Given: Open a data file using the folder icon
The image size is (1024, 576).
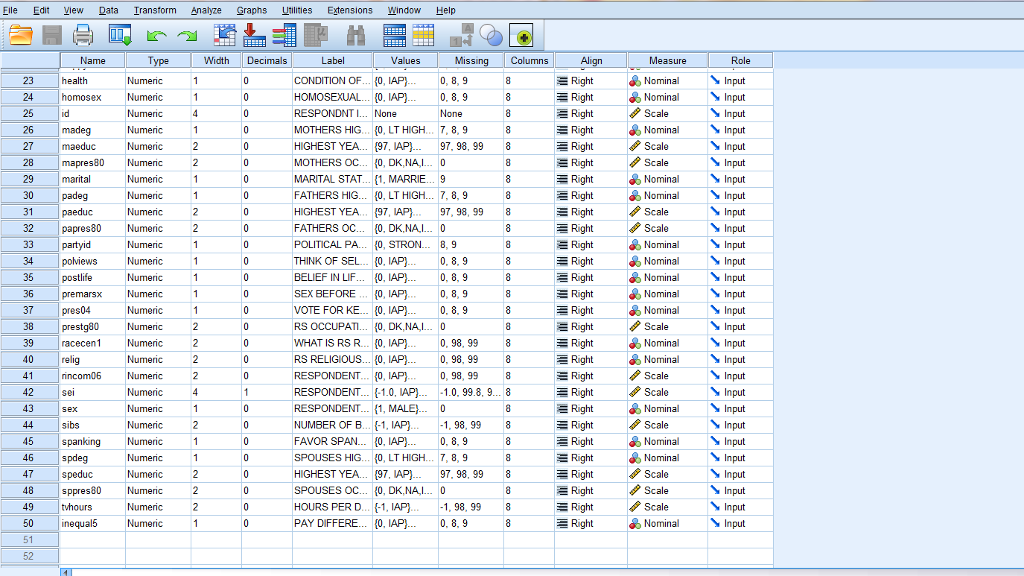Looking at the screenshot, I should (23, 35).
